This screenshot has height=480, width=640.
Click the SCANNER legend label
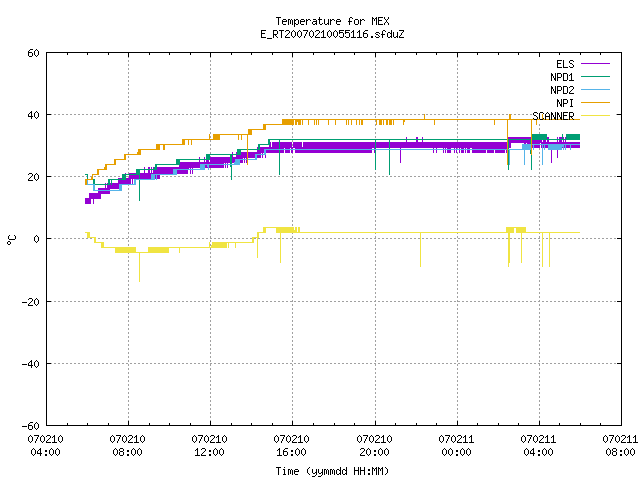tap(553, 116)
